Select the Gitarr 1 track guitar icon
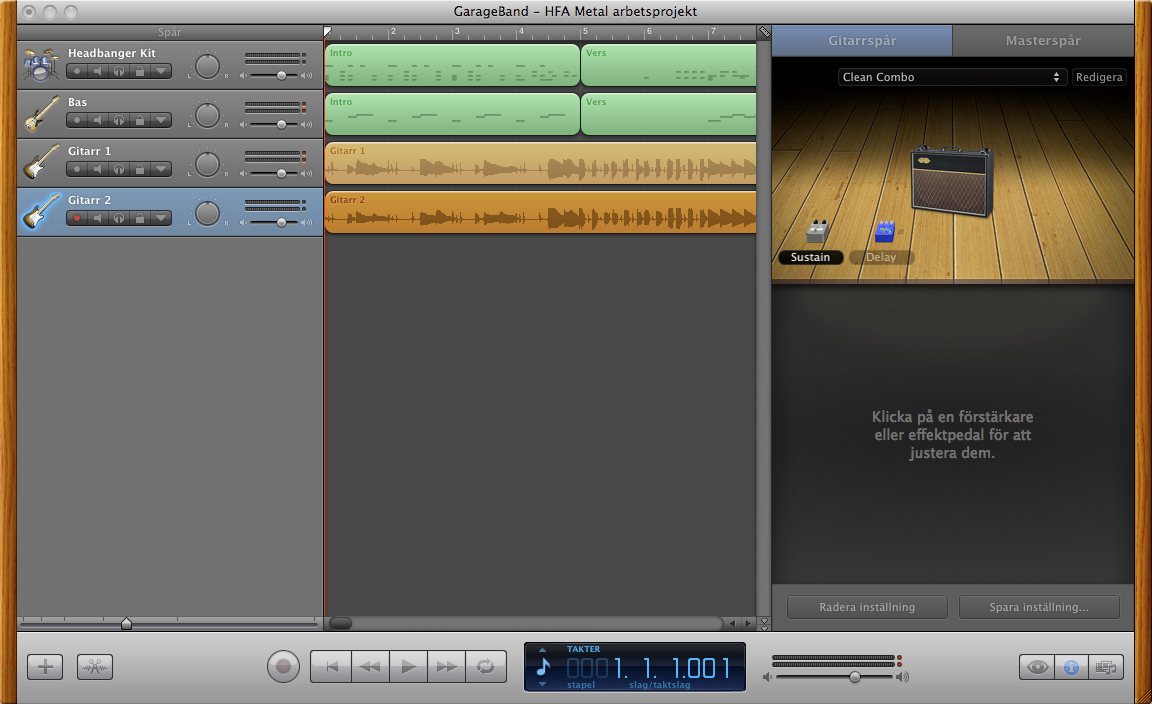This screenshot has width=1152, height=704. [x=40, y=162]
